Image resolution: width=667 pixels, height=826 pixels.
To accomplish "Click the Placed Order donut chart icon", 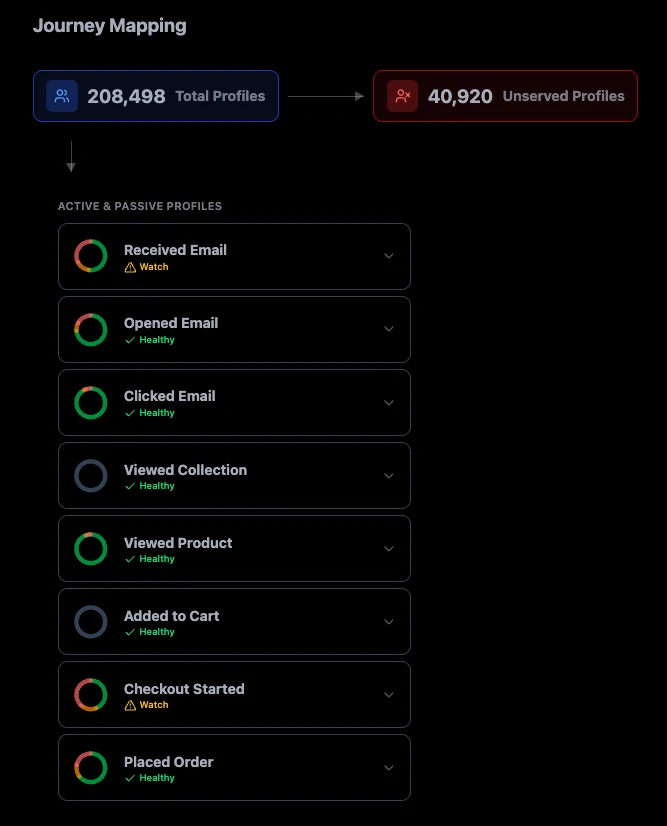I will [x=91, y=768].
